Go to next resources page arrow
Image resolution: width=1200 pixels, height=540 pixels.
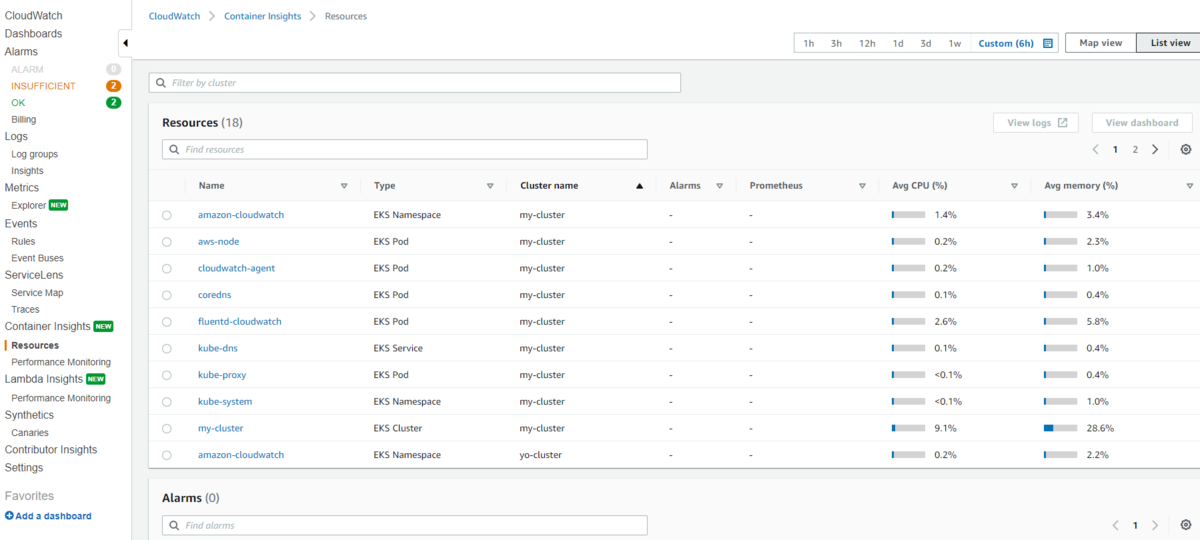[x=1155, y=149]
